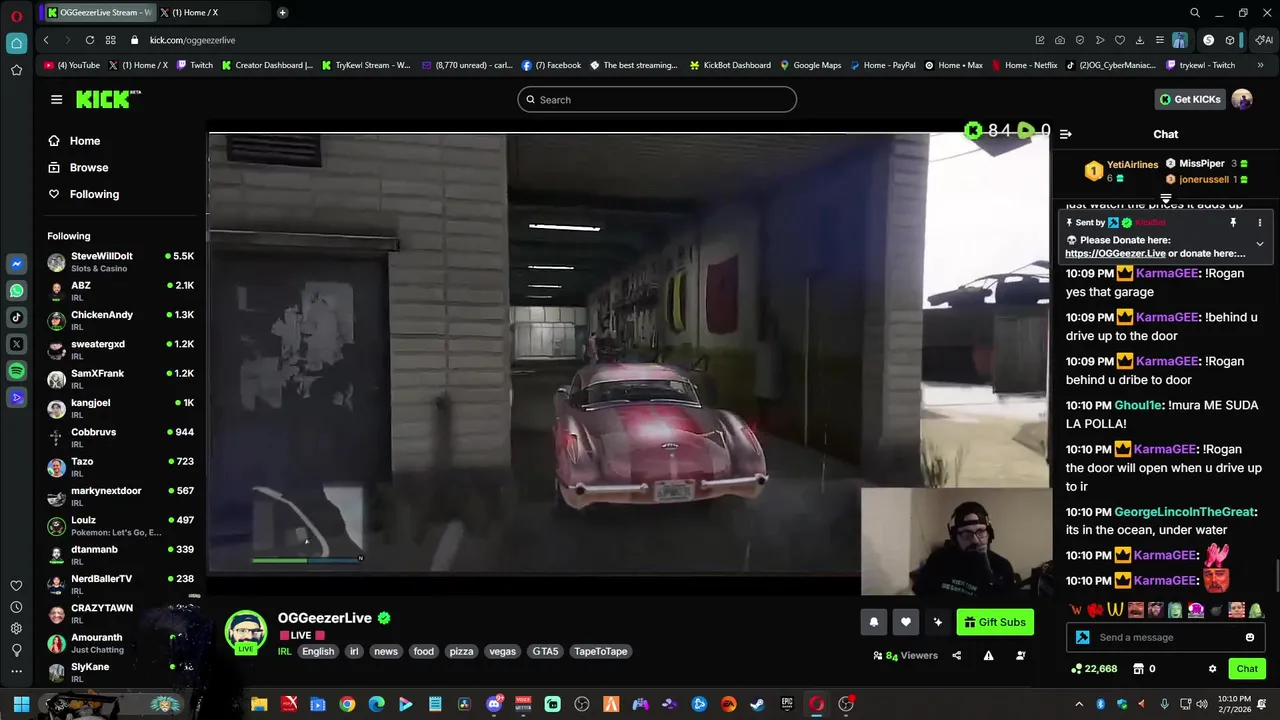Open Steam from the taskbar
Viewport: 1280px width, 720px height.
pos(757,704)
